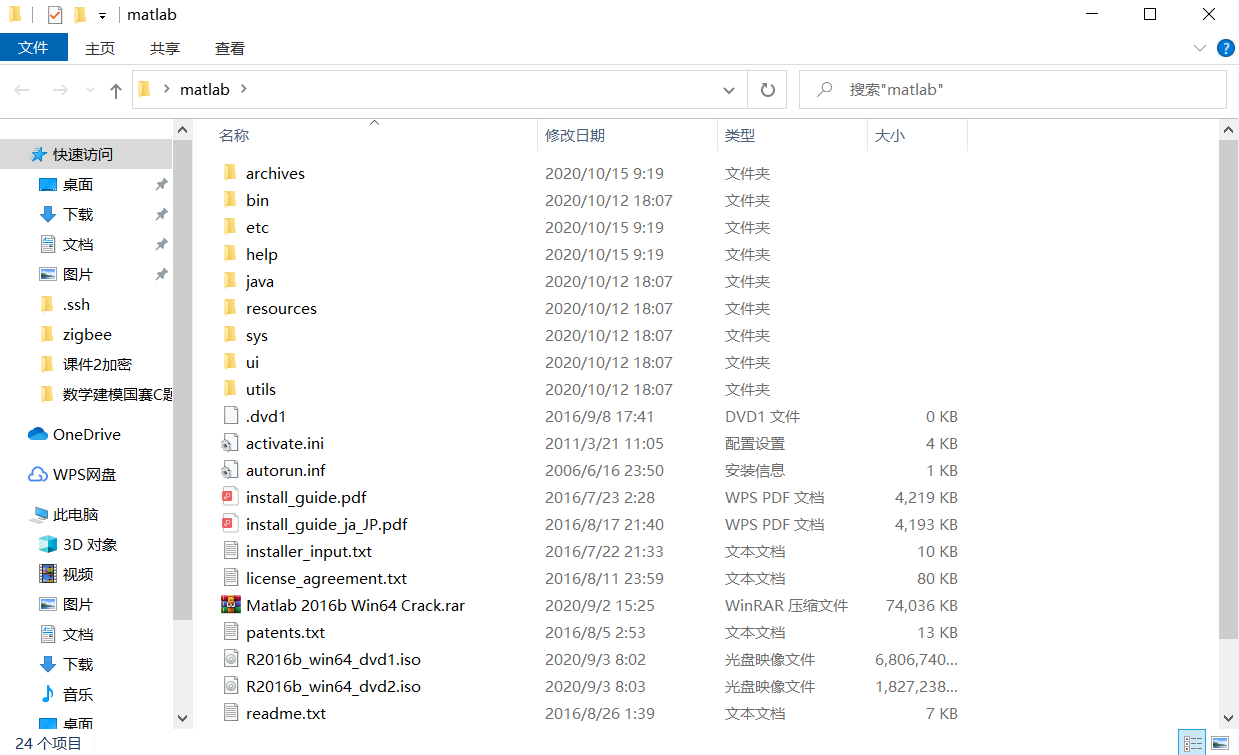Expand chevron after matlab in address path
Image resolution: width=1239 pixels, height=755 pixels.
[x=243, y=89]
